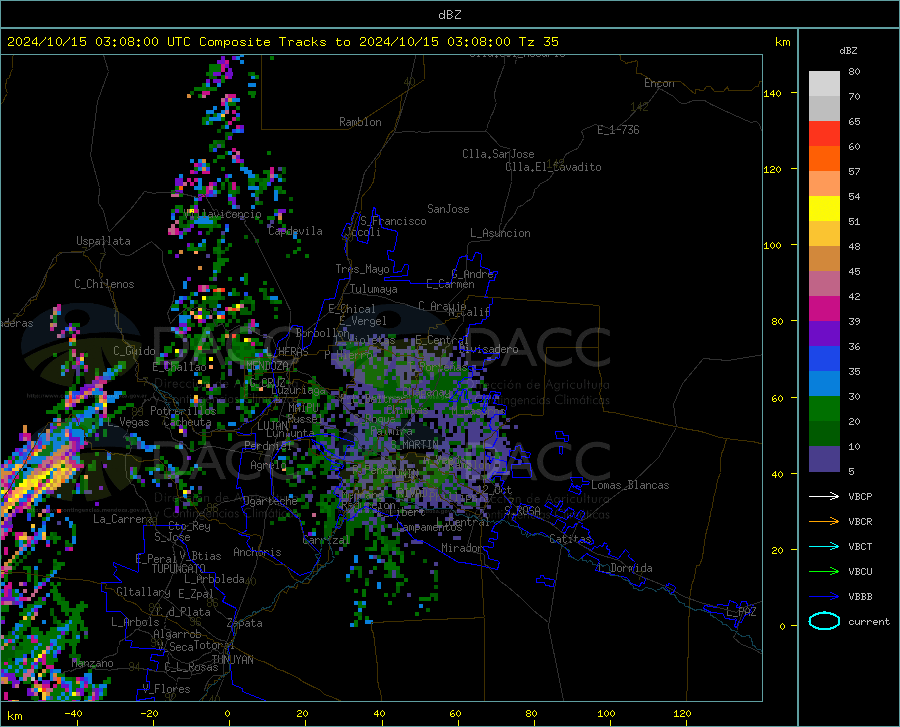
Task: Click the cyan VBCT arrow in legend
Action: pyautogui.click(x=824, y=546)
